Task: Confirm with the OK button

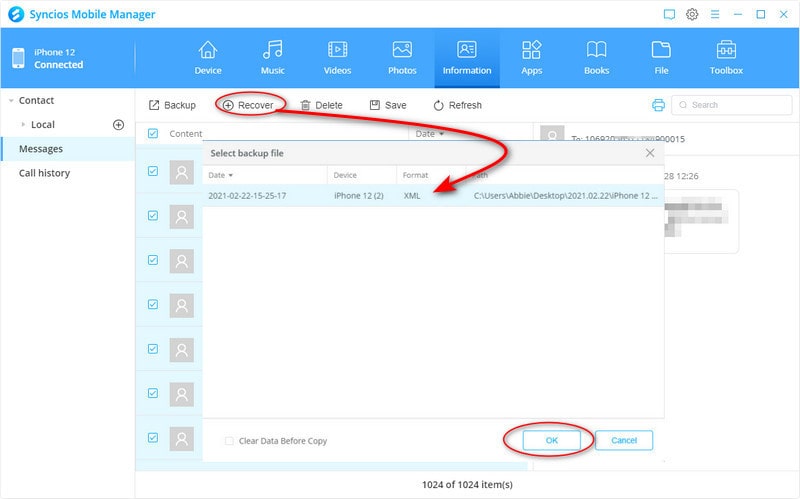Action: tap(552, 440)
